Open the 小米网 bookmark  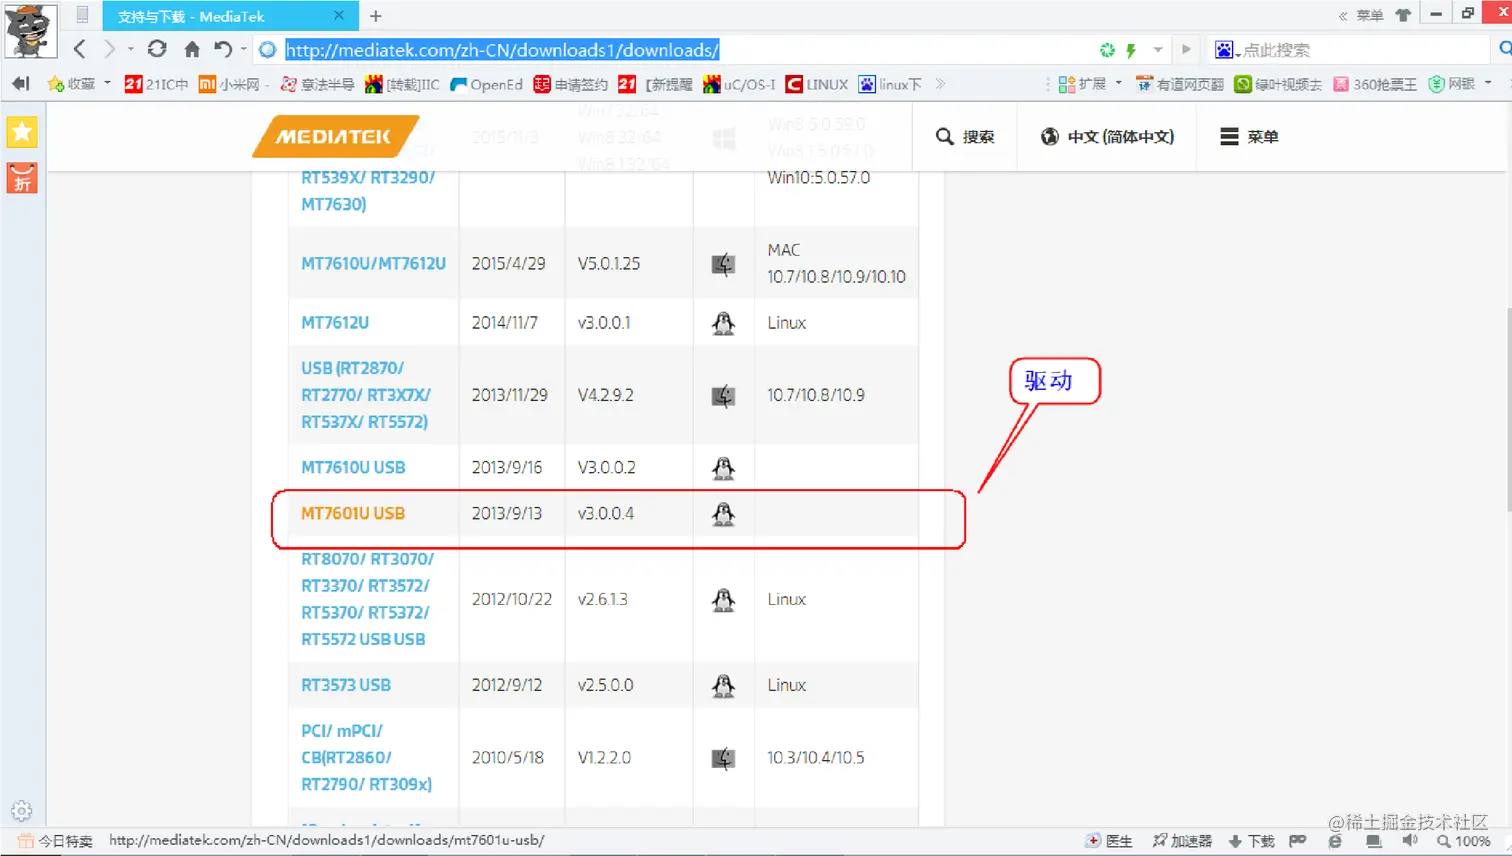pyautogui.click(x=230, y=84)
